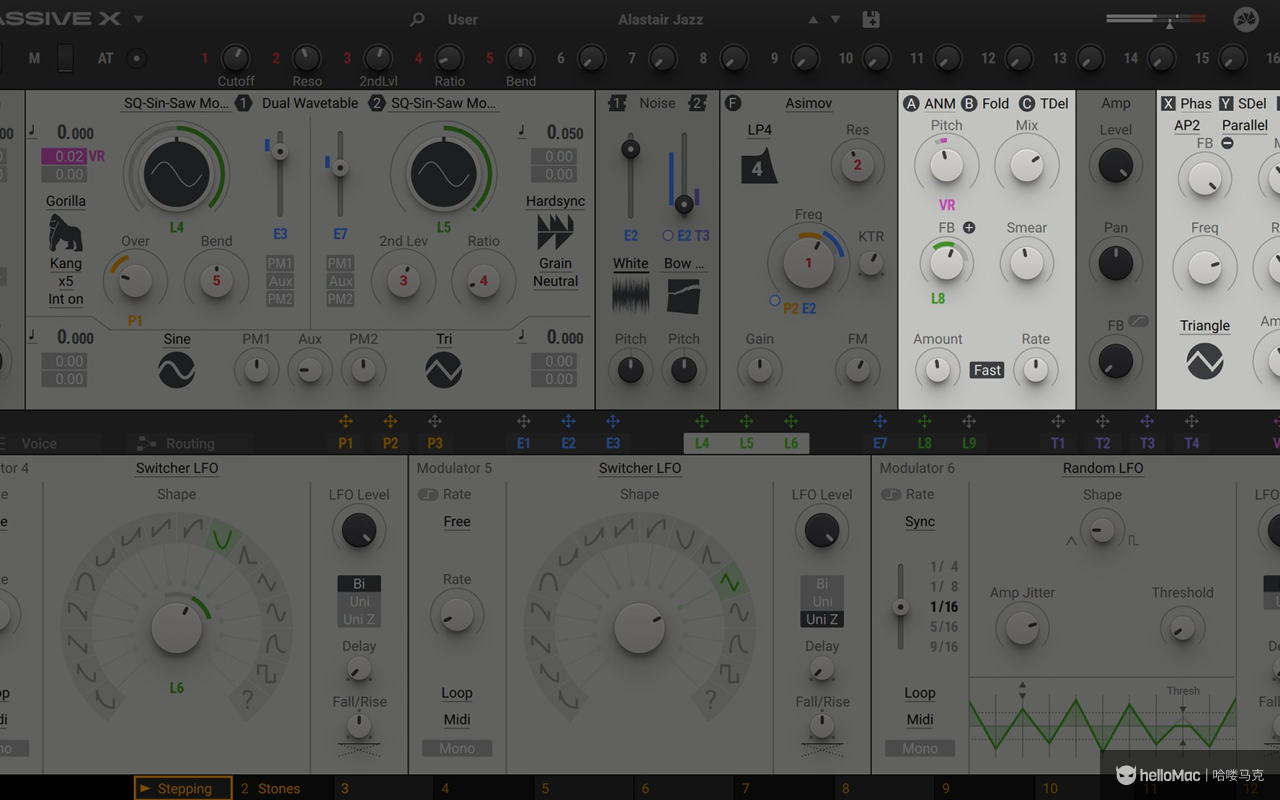Toggle Rate switch in Modulator 6
Image resolution: width=1280 pixels, height=800 pixels.
click(x=891, y=494)
